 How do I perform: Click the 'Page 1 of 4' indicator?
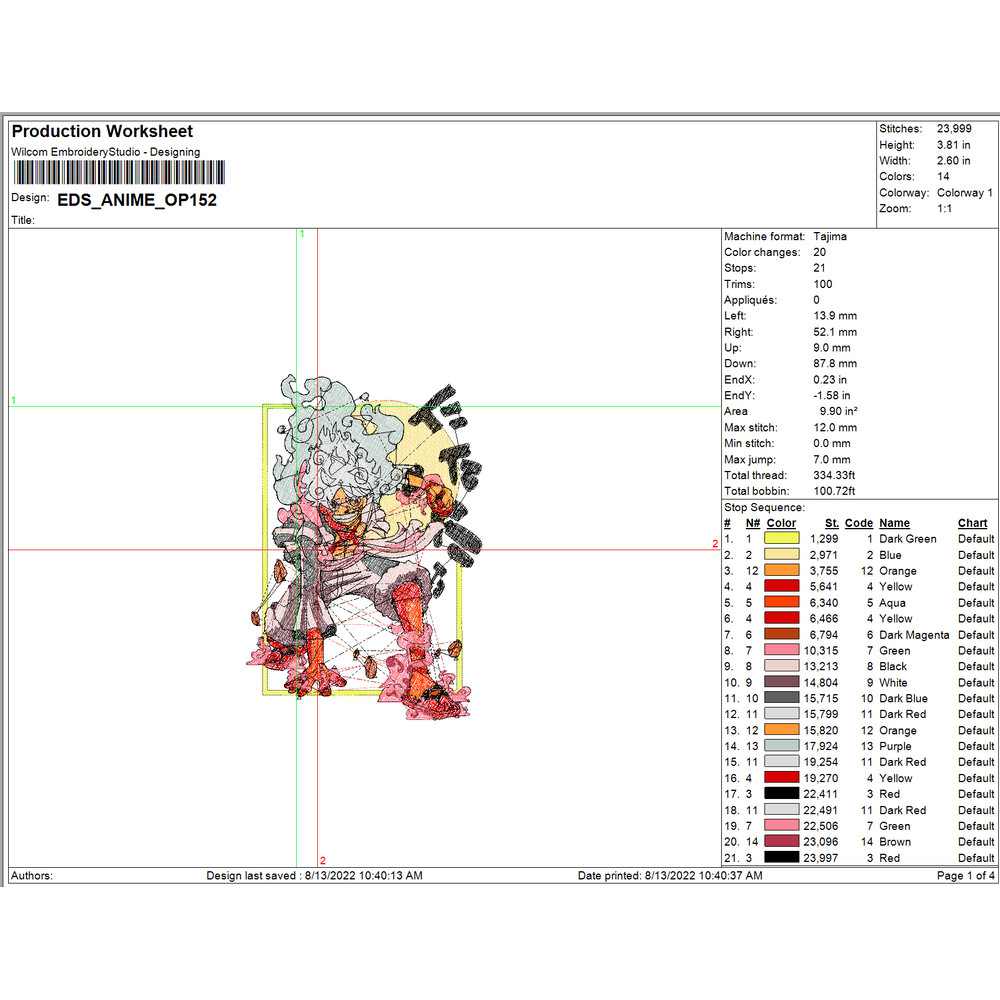pyautogui.click(x=965, y=876)
